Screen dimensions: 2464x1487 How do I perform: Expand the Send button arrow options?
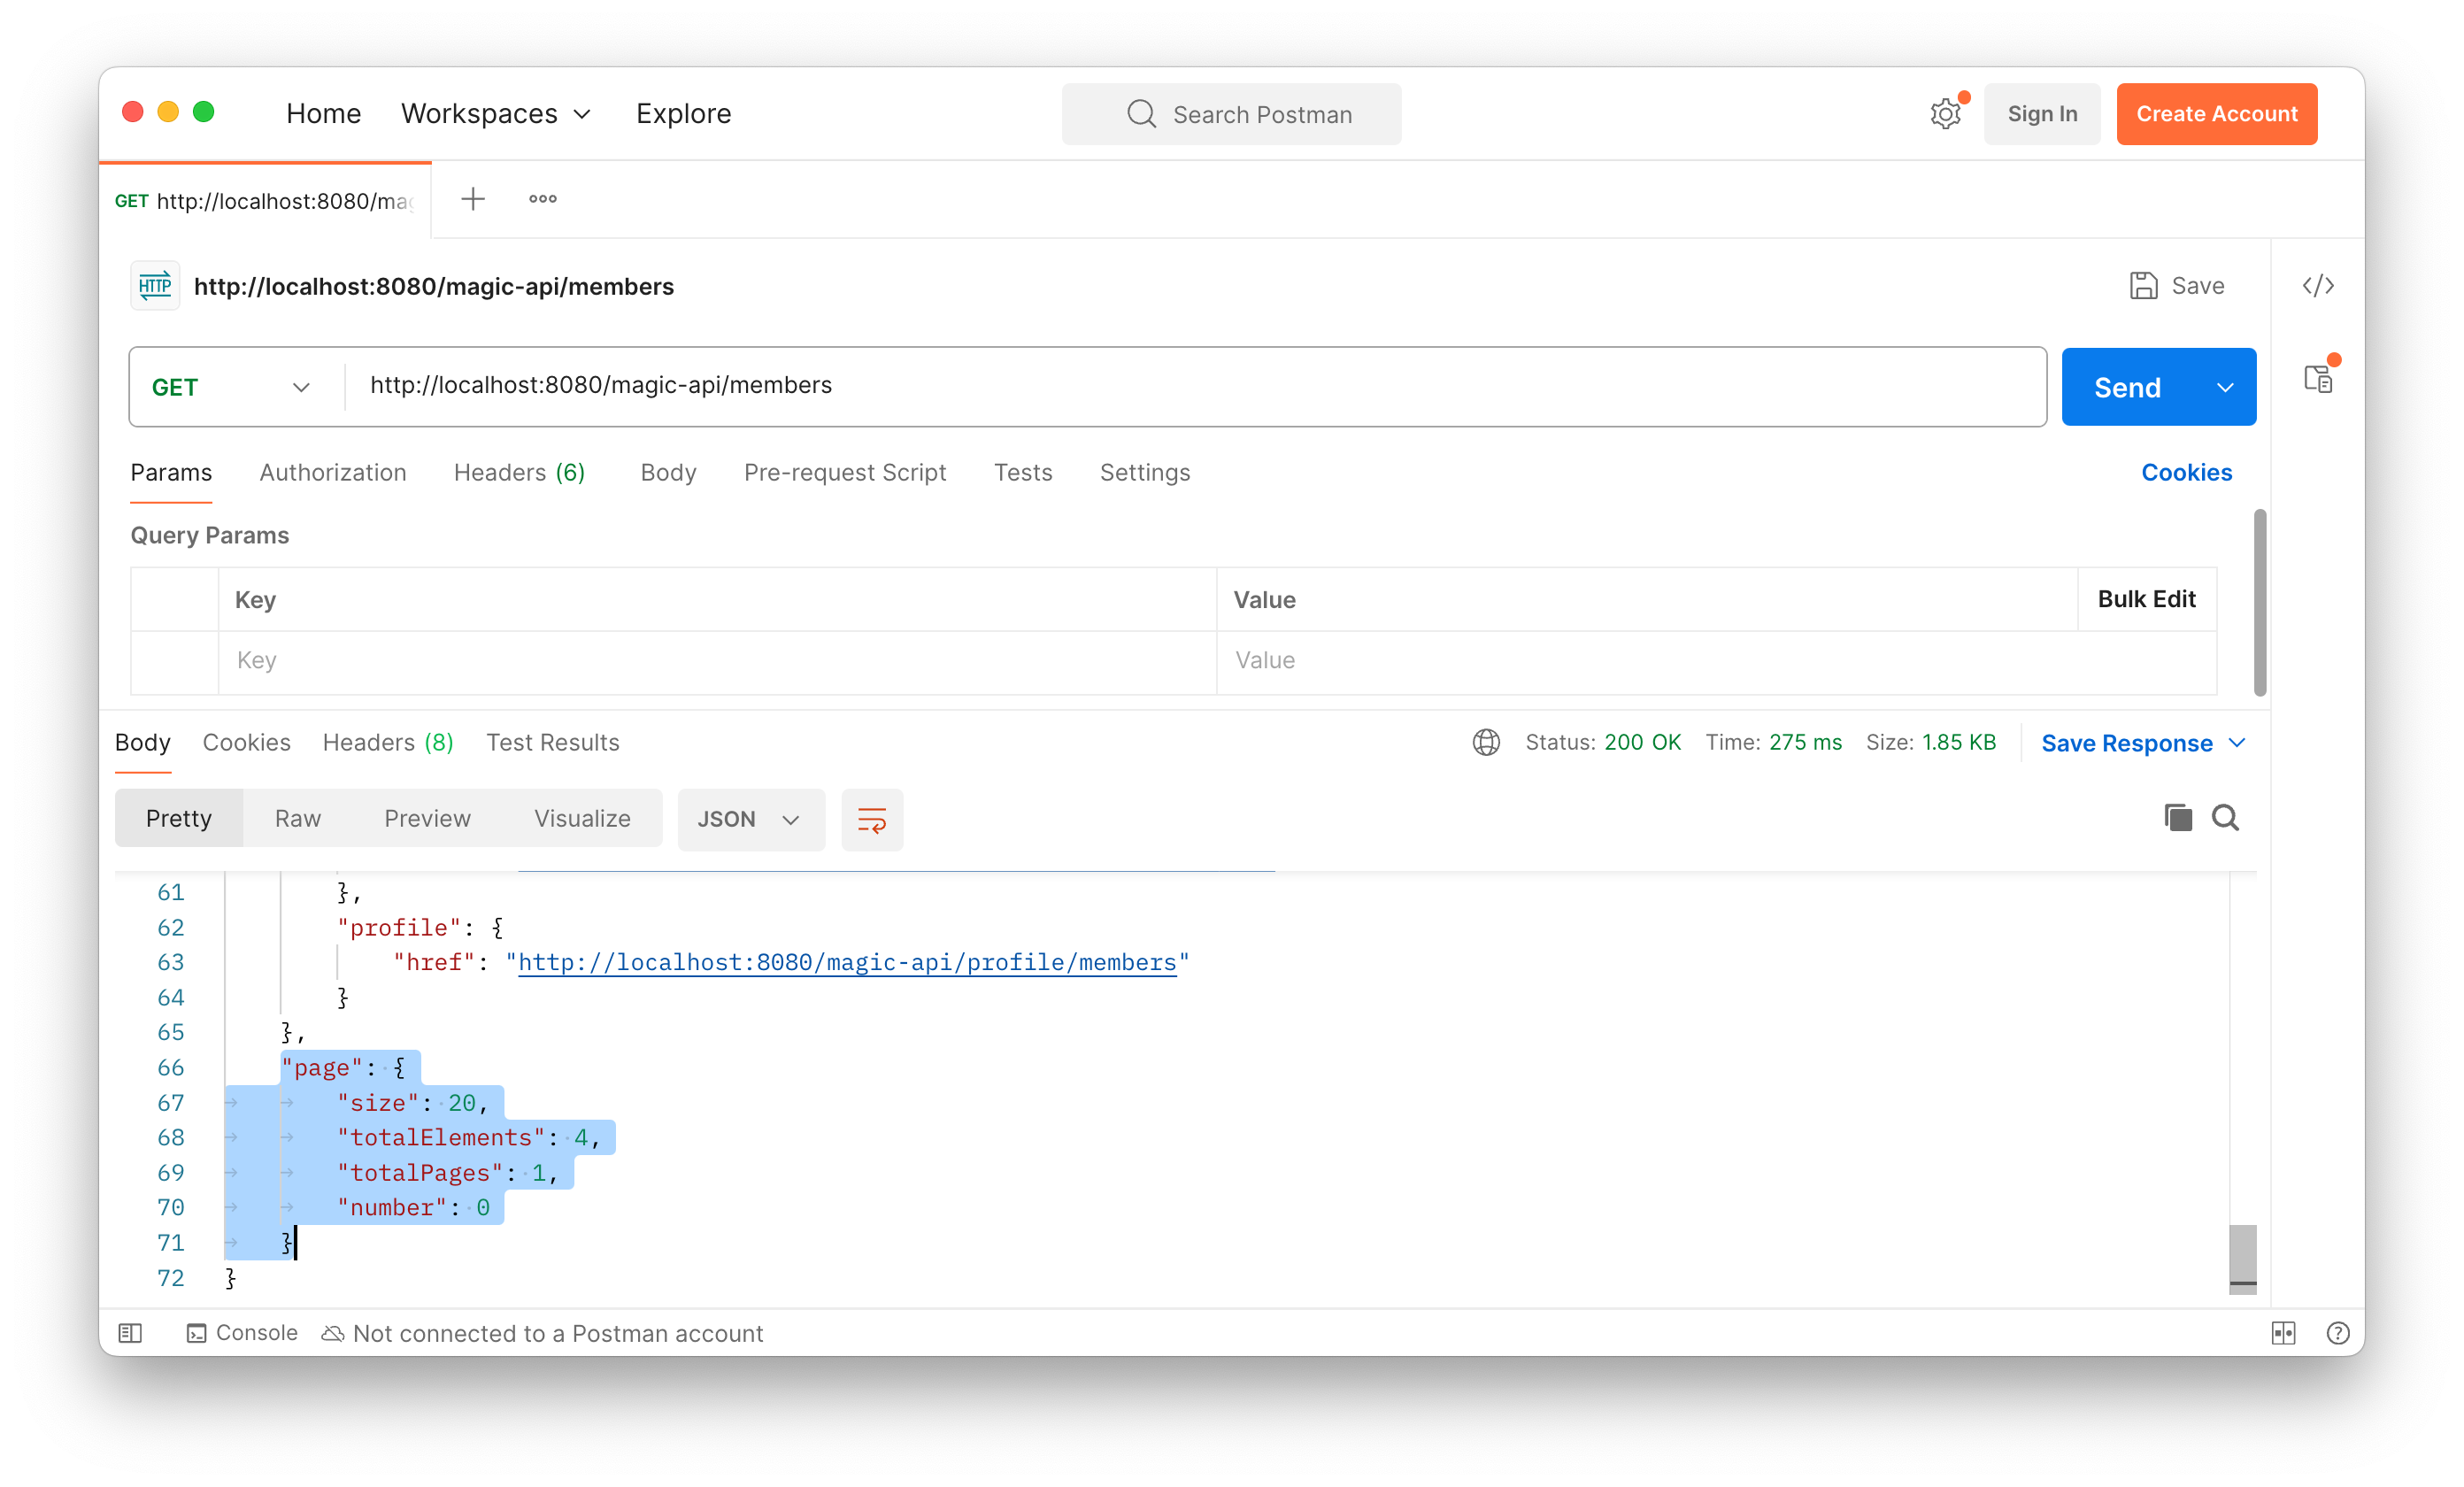2225,388
